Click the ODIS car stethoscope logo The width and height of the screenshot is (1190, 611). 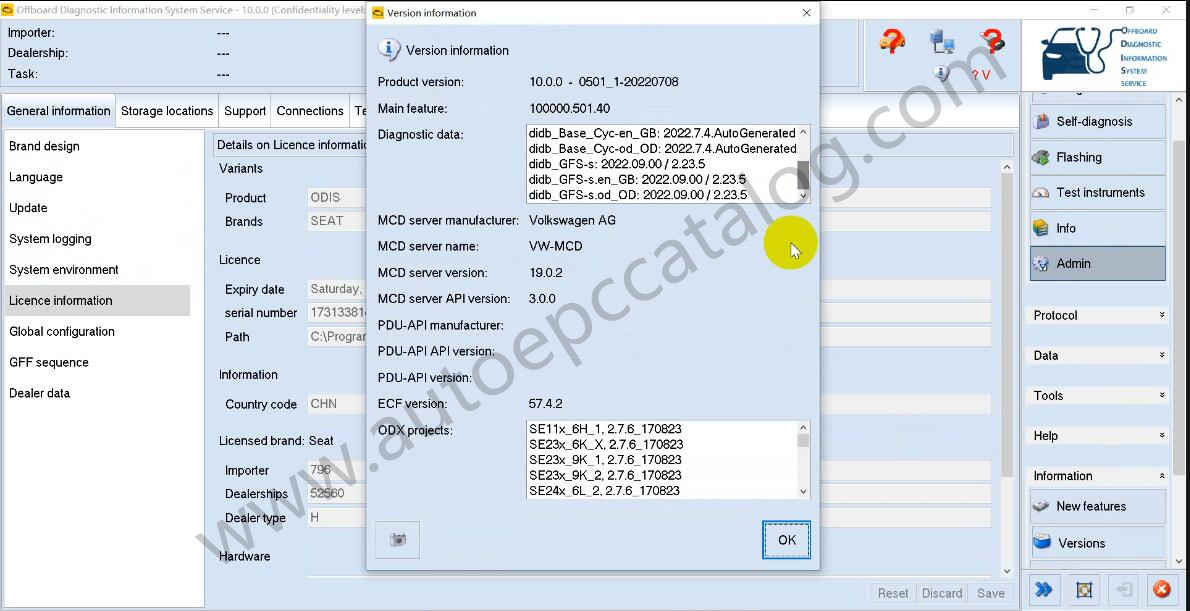1104,55
